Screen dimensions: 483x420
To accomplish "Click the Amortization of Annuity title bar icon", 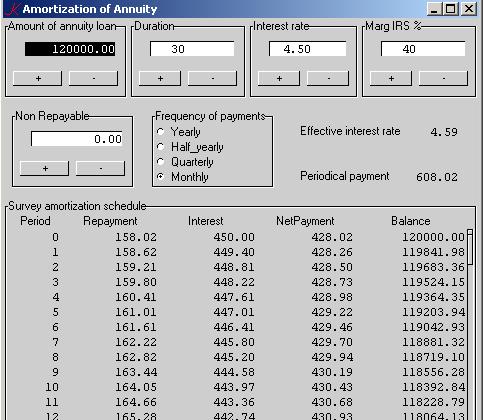I will coord(12,9).
